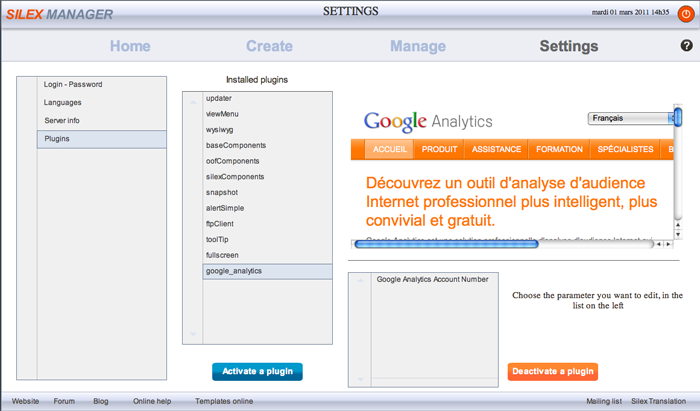This screenshot has width=700, height=411.
Task: Select the viewMenu plugin
Action: click(267, 114)
